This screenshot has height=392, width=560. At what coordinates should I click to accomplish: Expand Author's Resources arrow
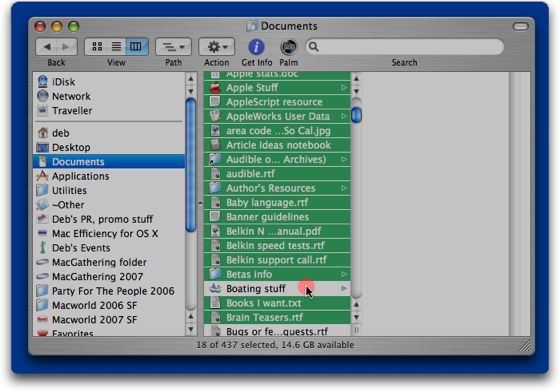(344, 188)
